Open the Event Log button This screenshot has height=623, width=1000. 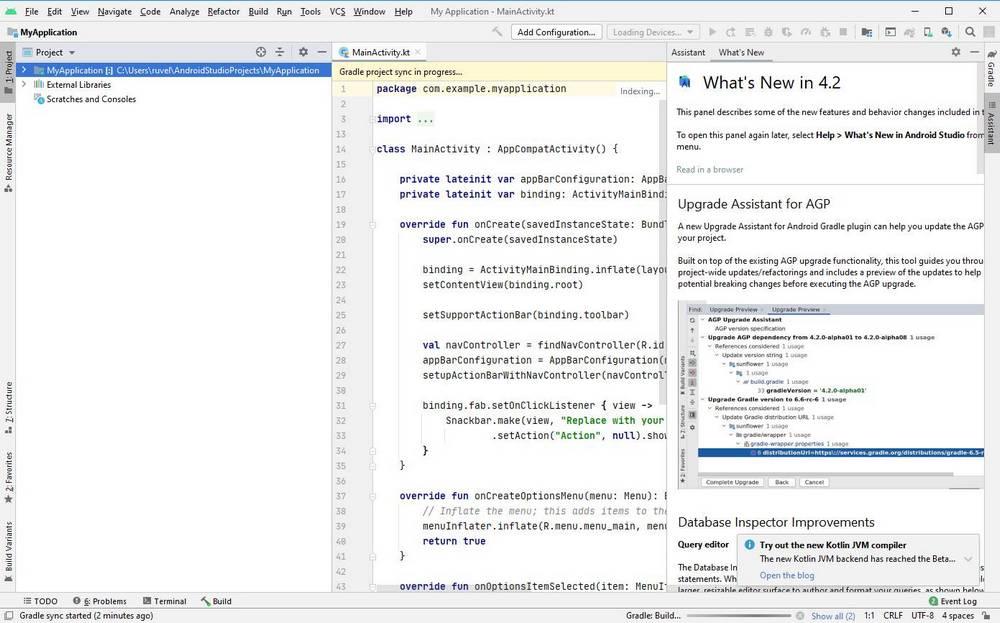[x=953, y=601]
